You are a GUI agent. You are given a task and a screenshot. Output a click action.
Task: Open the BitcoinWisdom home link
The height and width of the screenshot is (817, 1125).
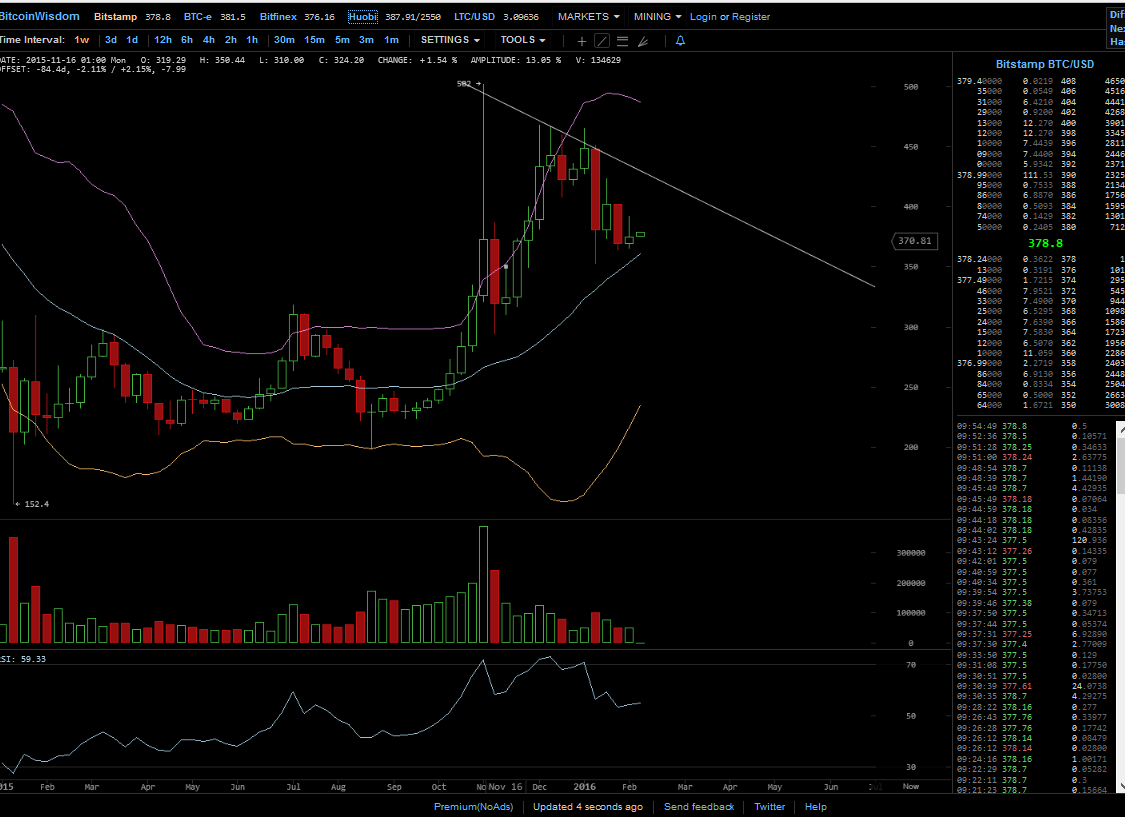point(39,16)
